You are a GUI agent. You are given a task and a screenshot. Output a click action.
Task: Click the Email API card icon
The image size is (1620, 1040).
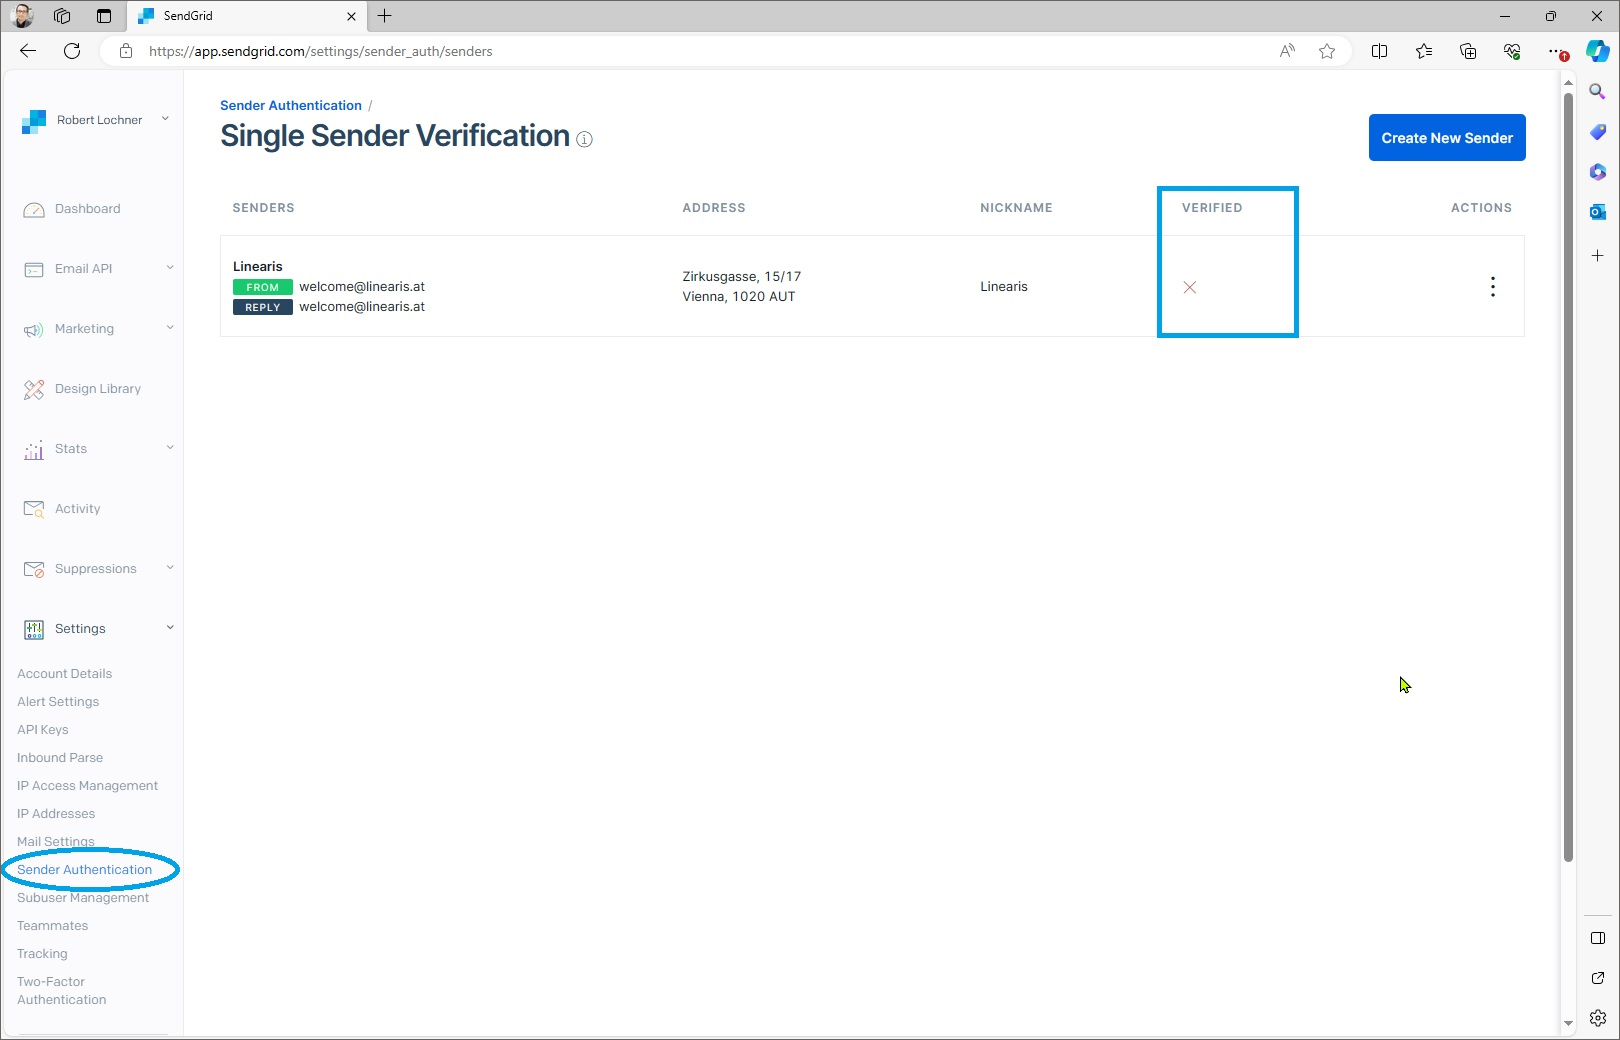coord(34,269)
